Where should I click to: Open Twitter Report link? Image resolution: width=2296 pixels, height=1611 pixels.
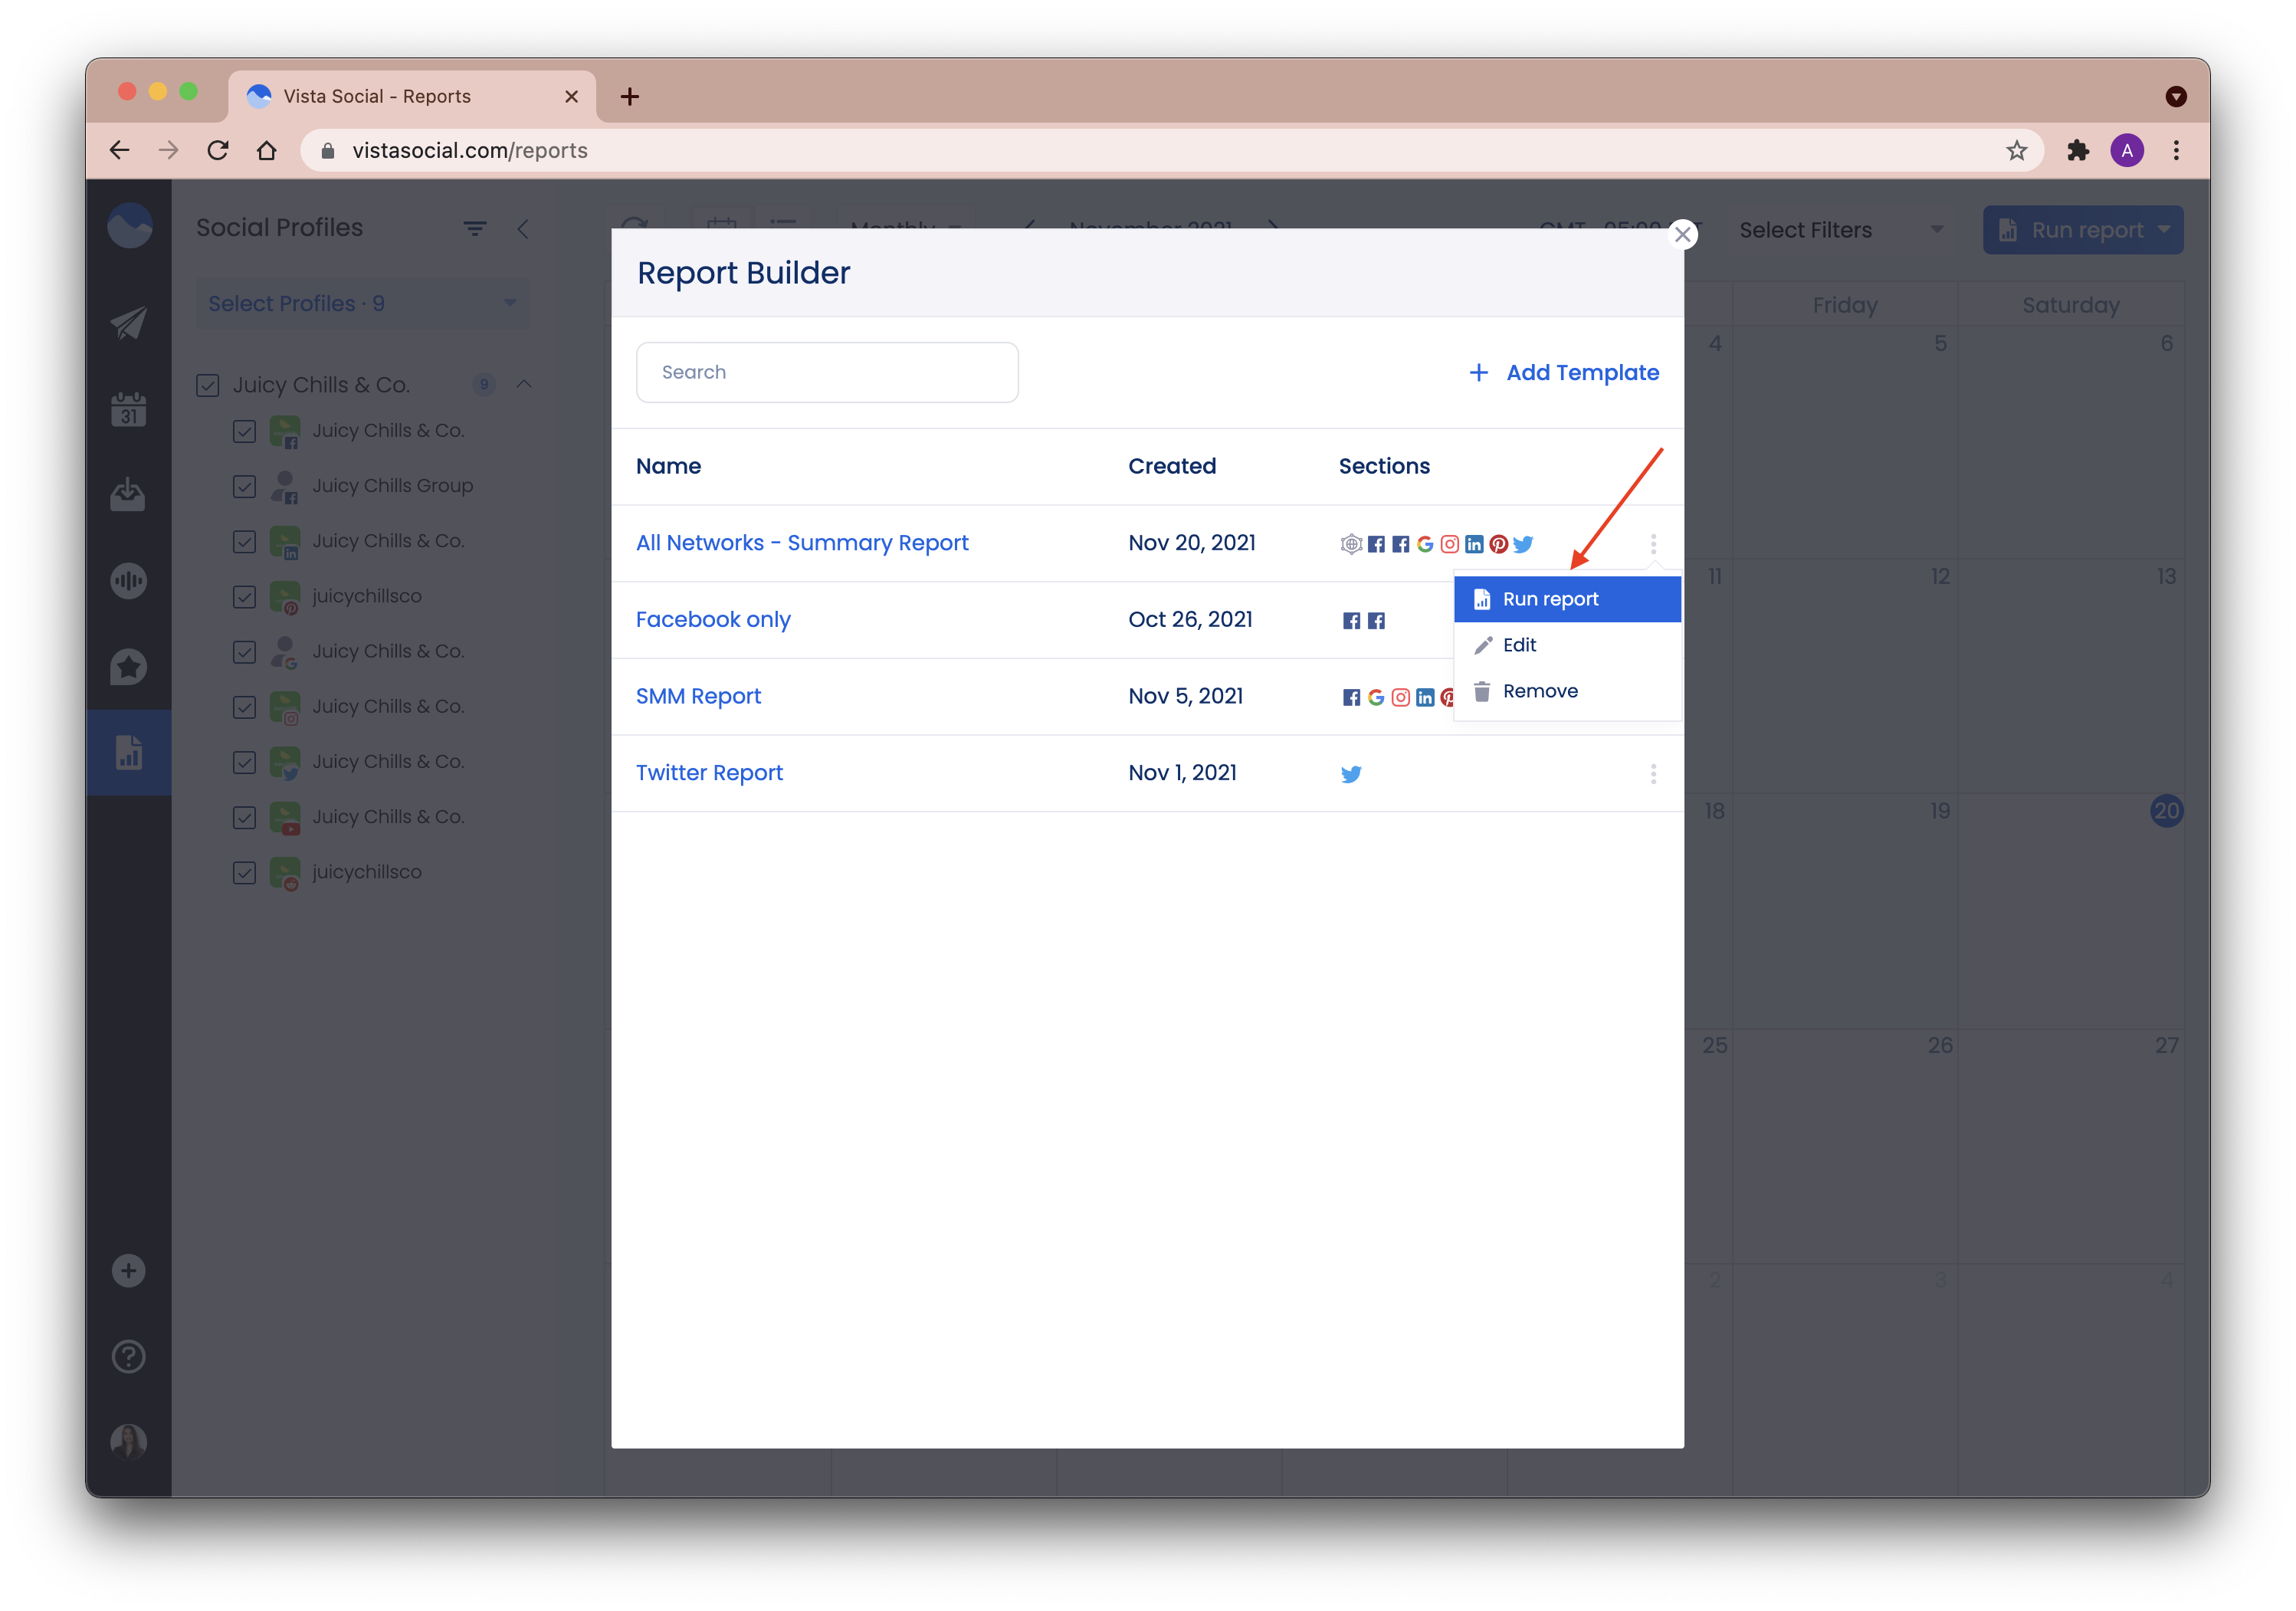coord(709,773)
